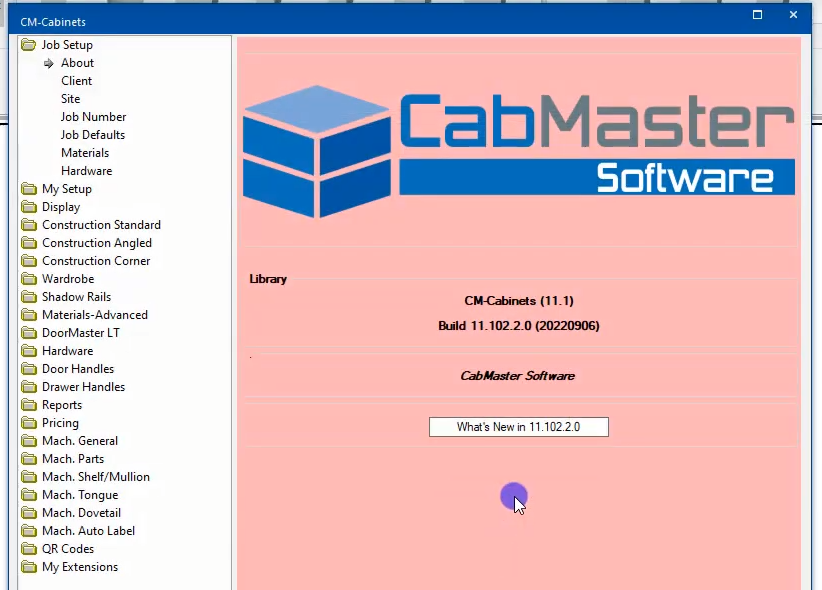Click the Reports folder icon

point(28,405)
